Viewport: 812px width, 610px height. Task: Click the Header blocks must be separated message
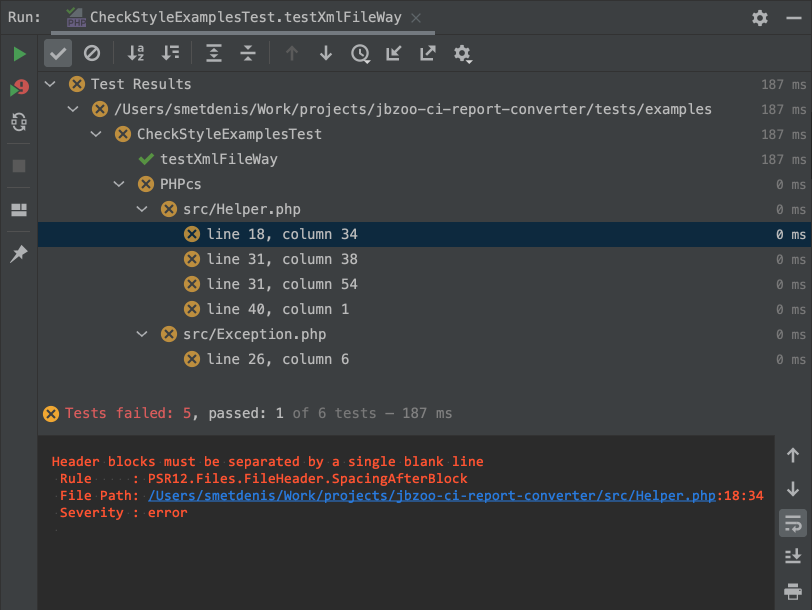pyautogui.click(x=267, y=461)
